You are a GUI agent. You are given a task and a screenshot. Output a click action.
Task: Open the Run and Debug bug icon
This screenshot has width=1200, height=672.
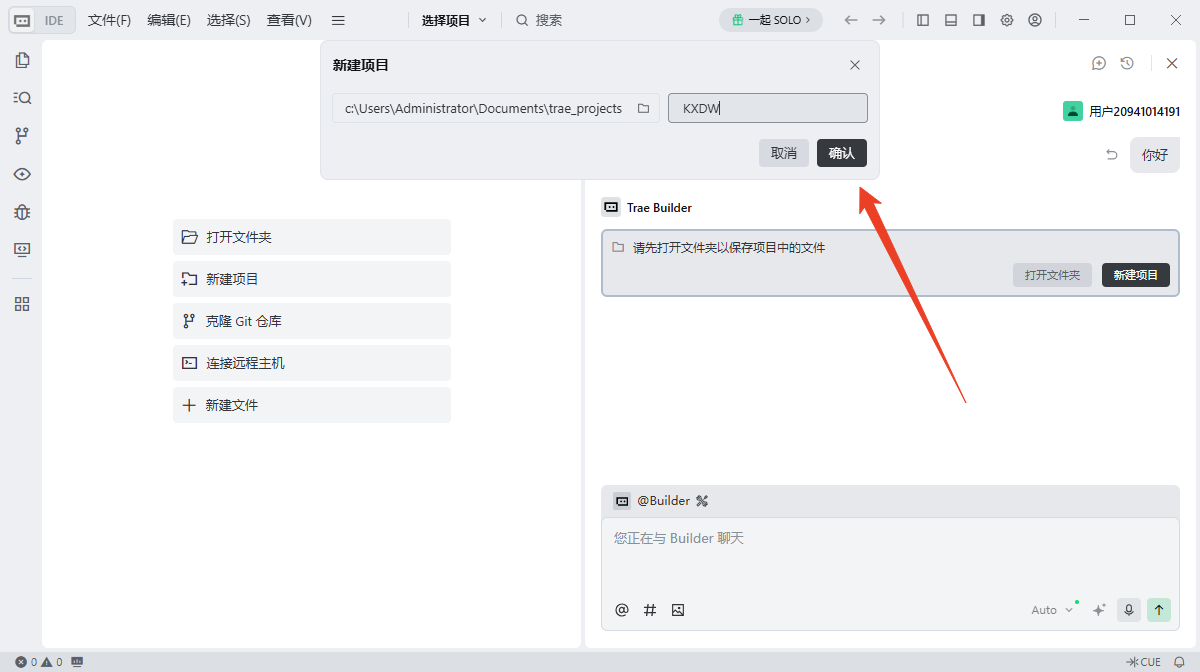point(22,212)
